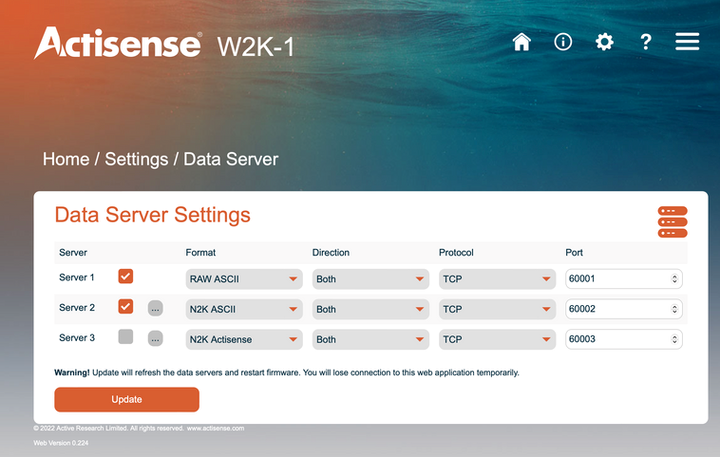Click the orange data server stack icon

tap(672, 222)
